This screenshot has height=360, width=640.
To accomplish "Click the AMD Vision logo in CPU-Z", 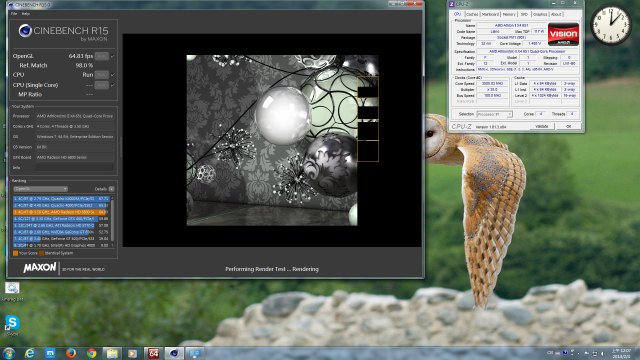I will [x=563, y=34].
